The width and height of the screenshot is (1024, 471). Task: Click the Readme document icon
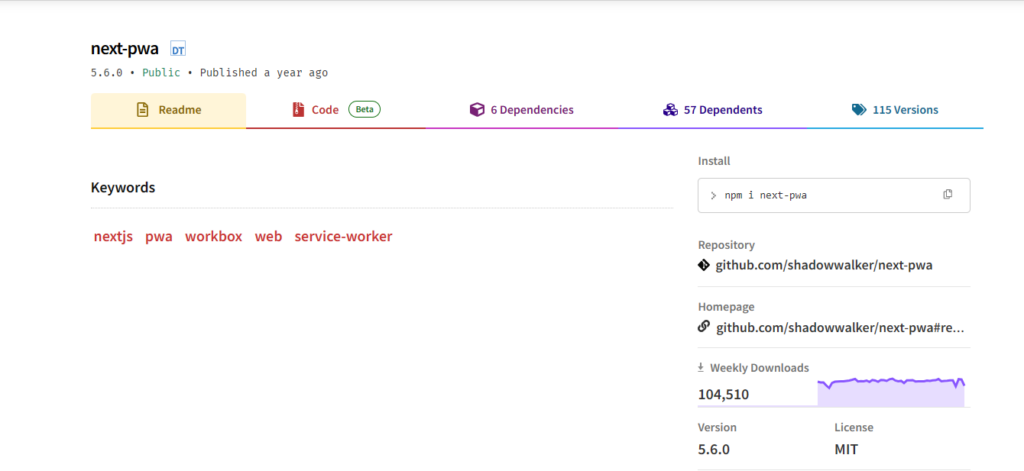tap(142, 110)
